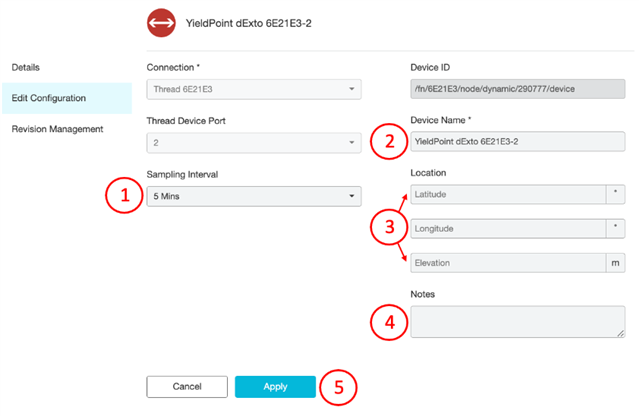Image resolution: width=639 pixels, height=416 pixels.
Task: Click the Notes resize handle corner
Action: pos(621,333)
